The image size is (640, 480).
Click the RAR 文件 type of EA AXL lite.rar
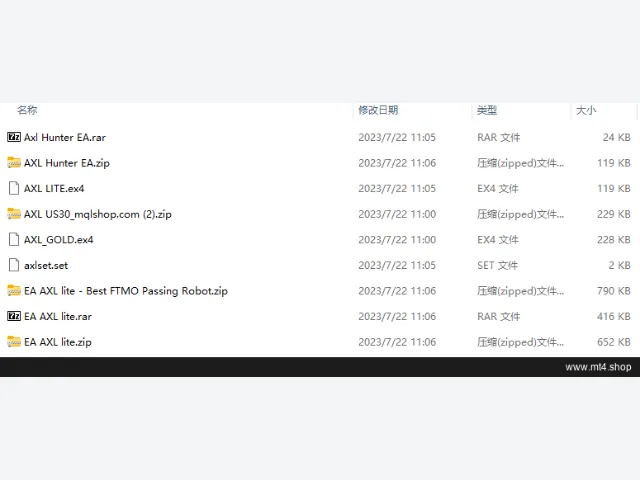[x=499, y=316]
